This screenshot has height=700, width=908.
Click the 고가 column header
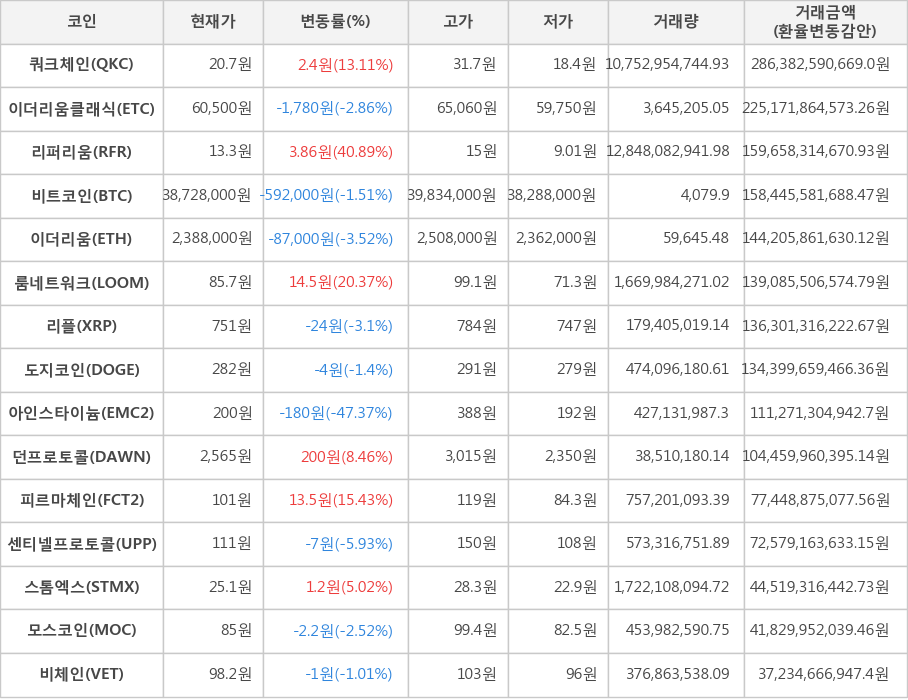[x=458, y=22]
